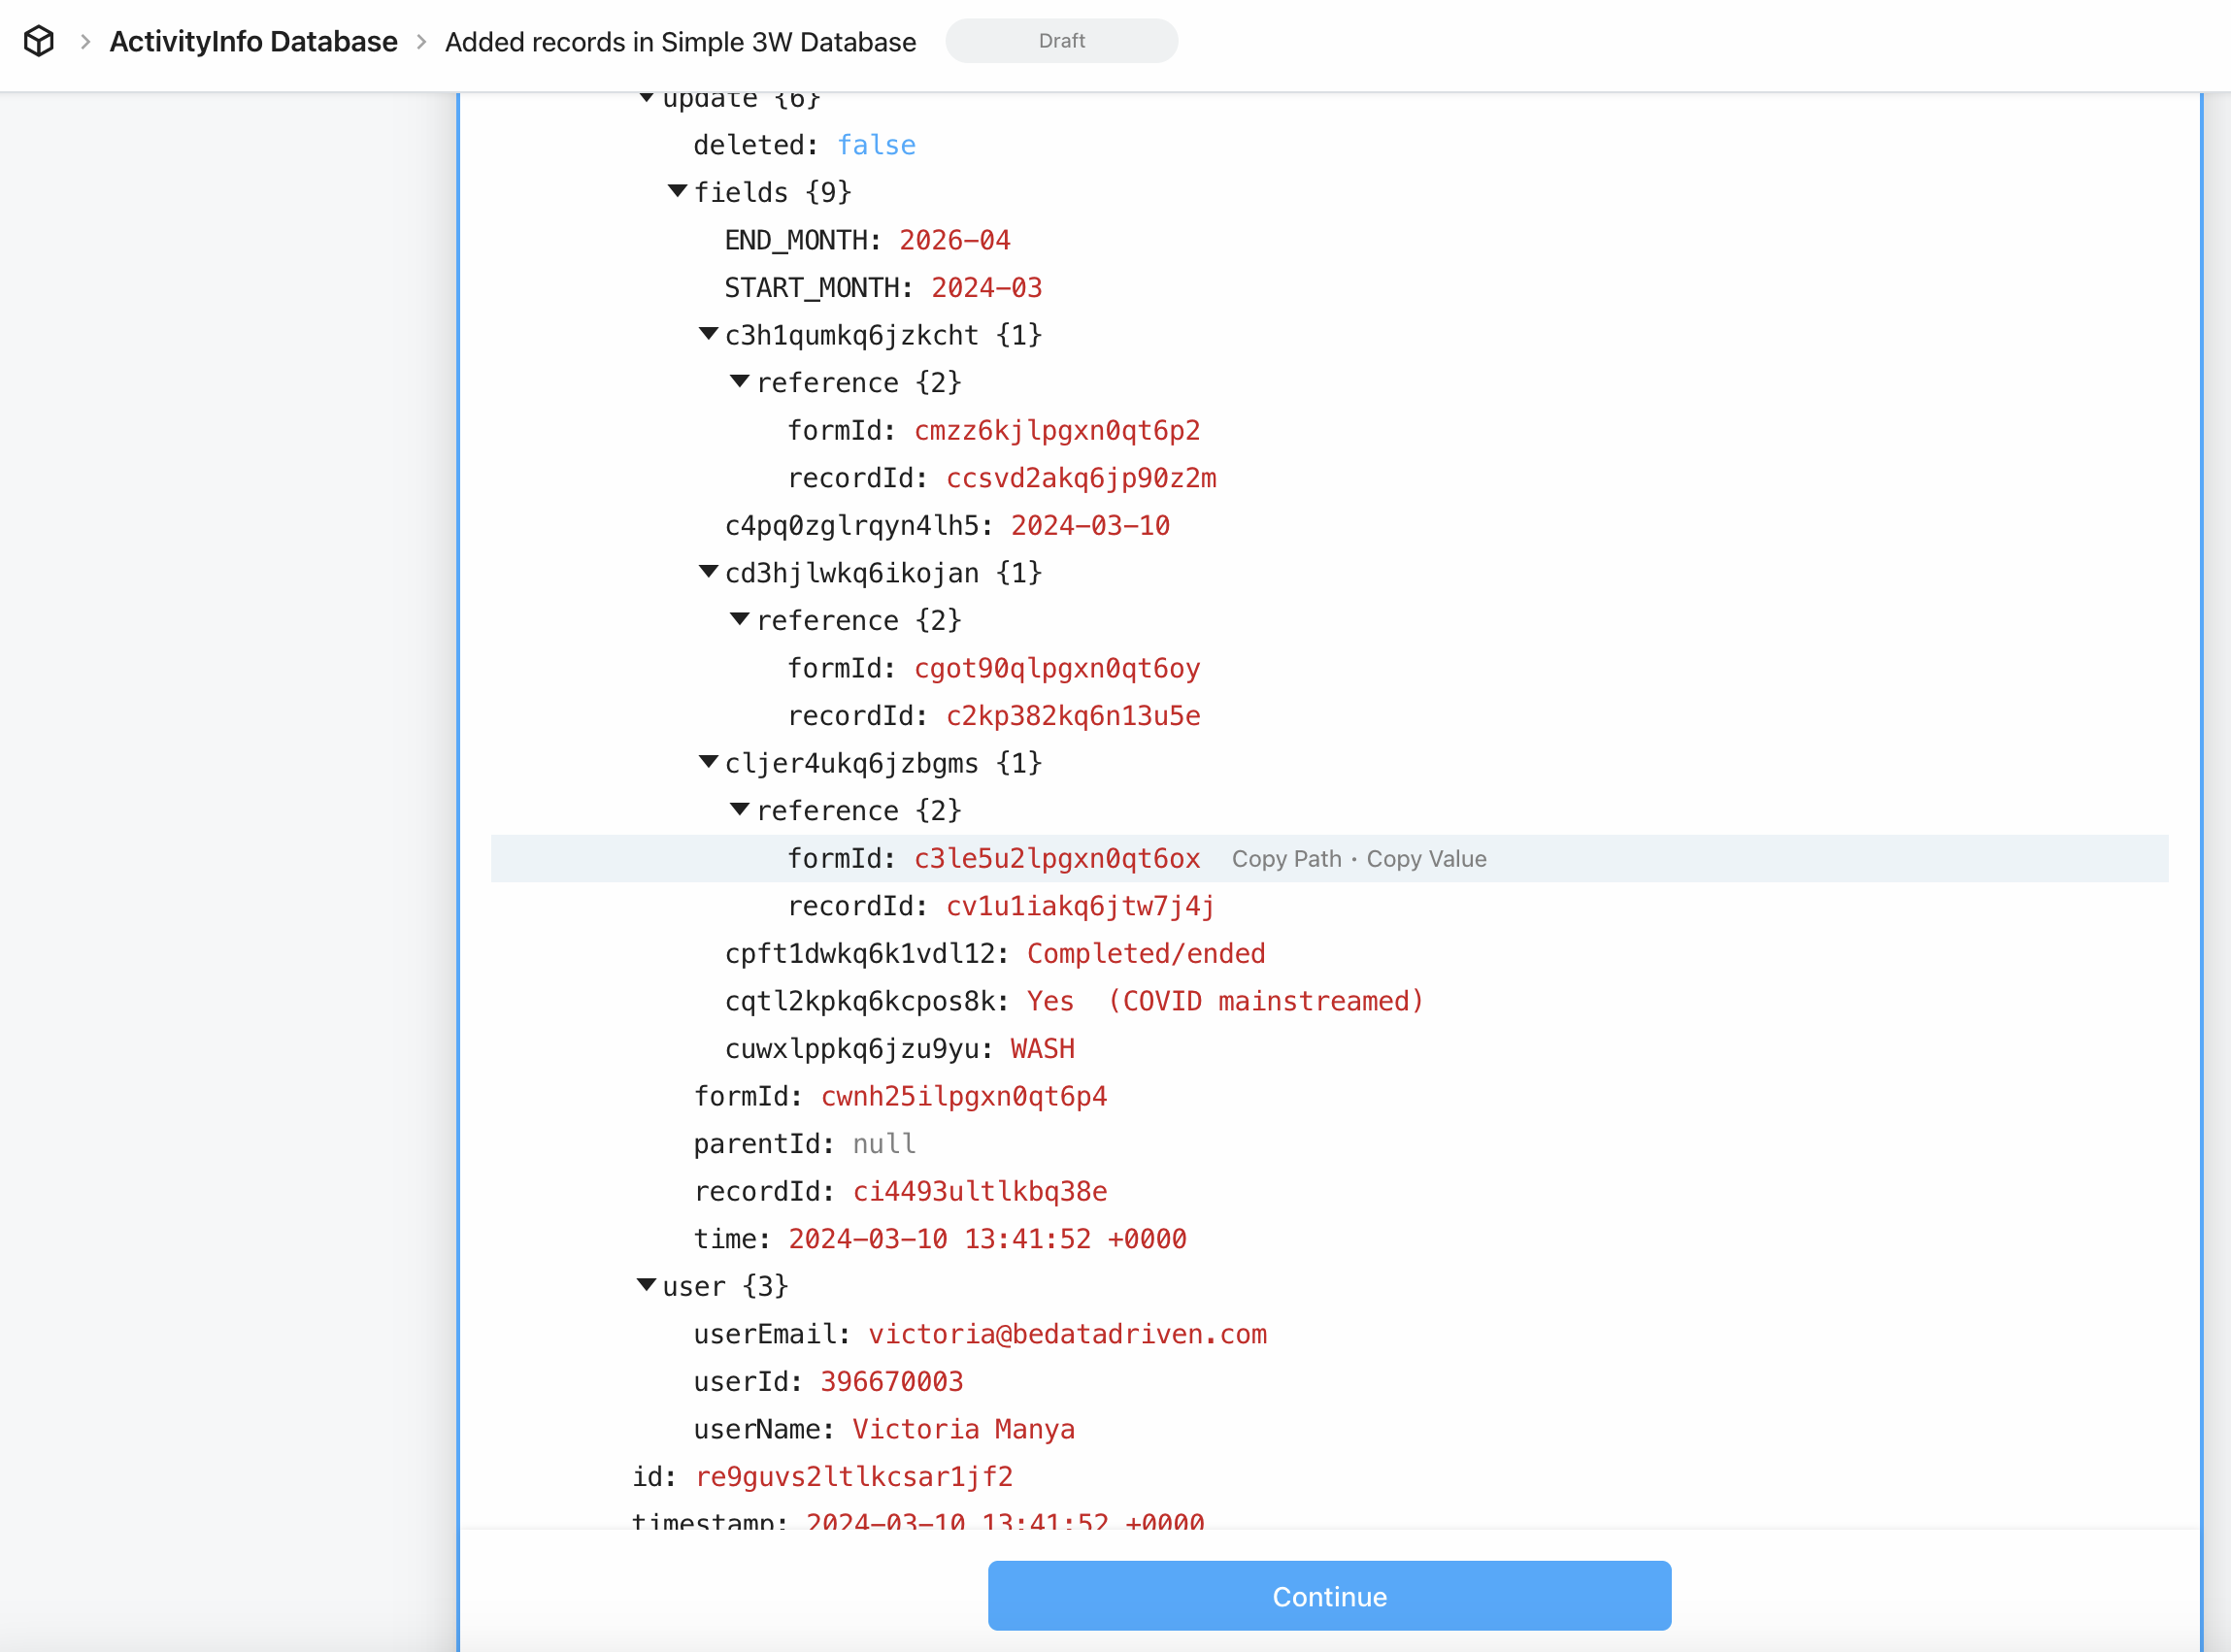Select time 2024-03-10 13:41:52 value
Image resolution: width=2231 pixels, height=1652 pixels.
(987, 1239)
